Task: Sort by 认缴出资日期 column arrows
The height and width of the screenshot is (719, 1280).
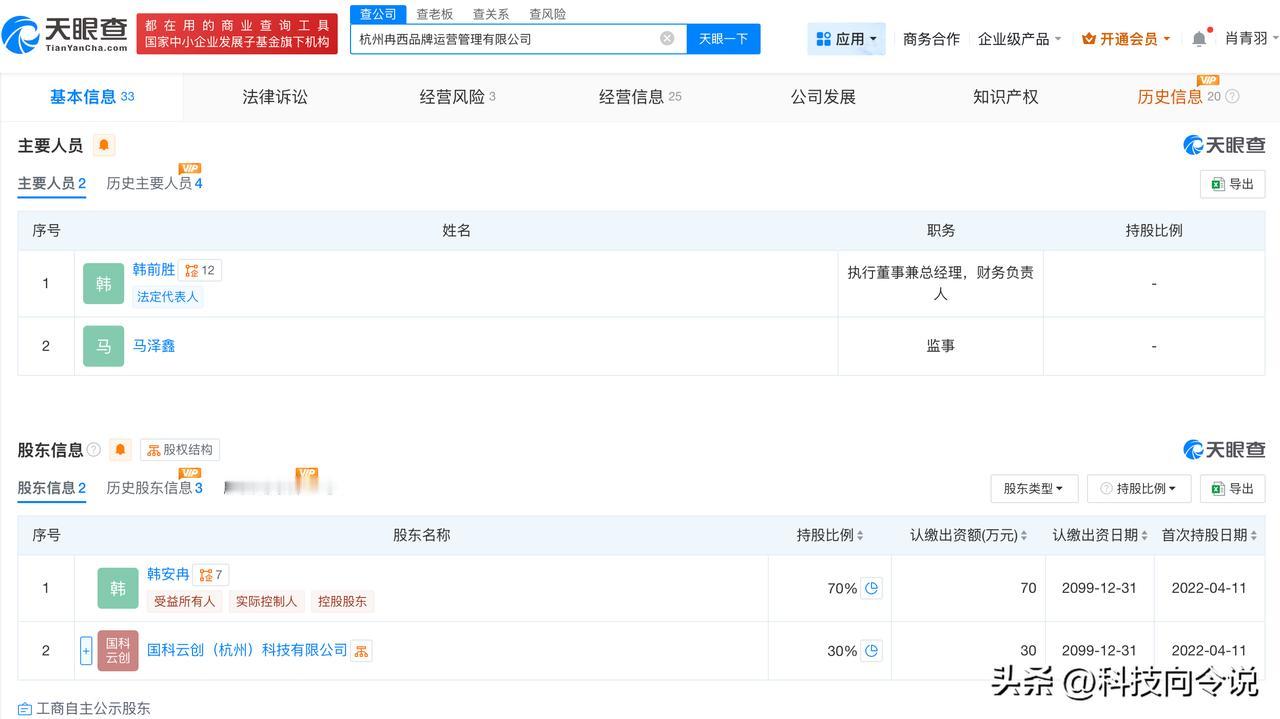Action: (x=1144, y=536)
